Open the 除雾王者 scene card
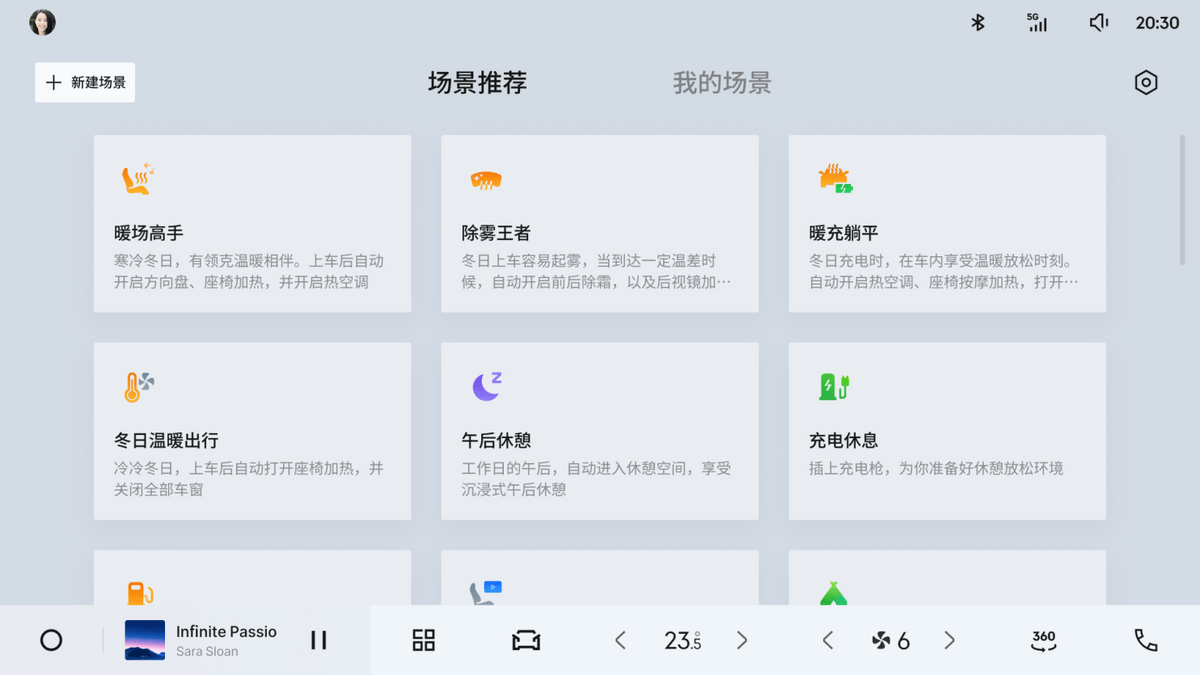This screenshot has width=1200, height=675. (599, 223)
